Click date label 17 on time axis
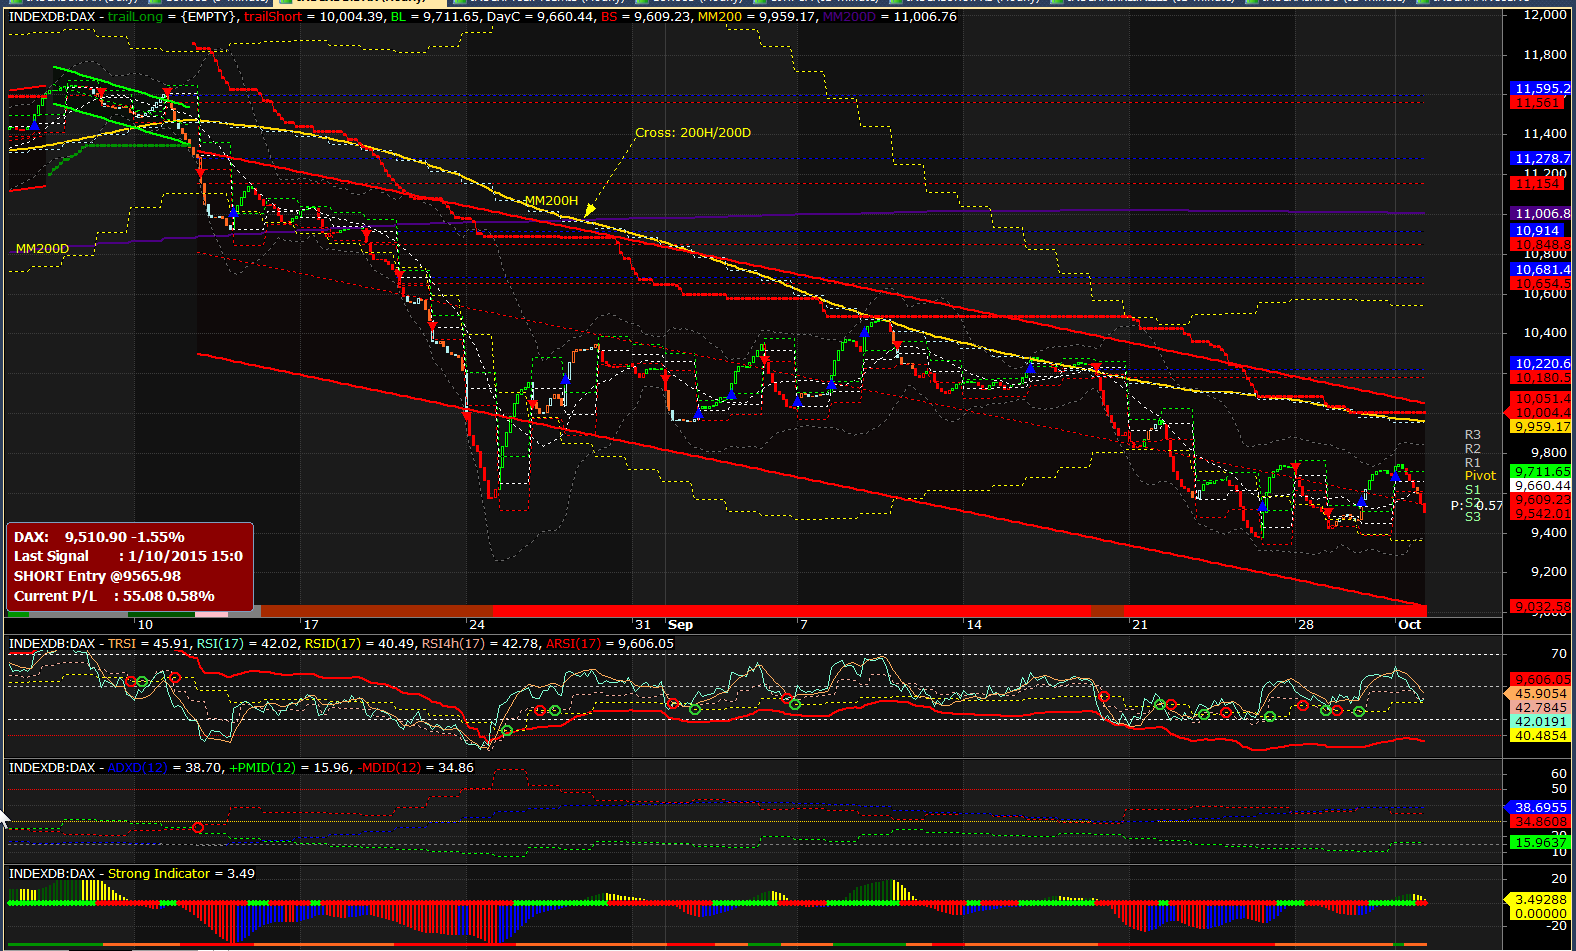Screen dimensions: 1576x951 [x=311, y=624]
